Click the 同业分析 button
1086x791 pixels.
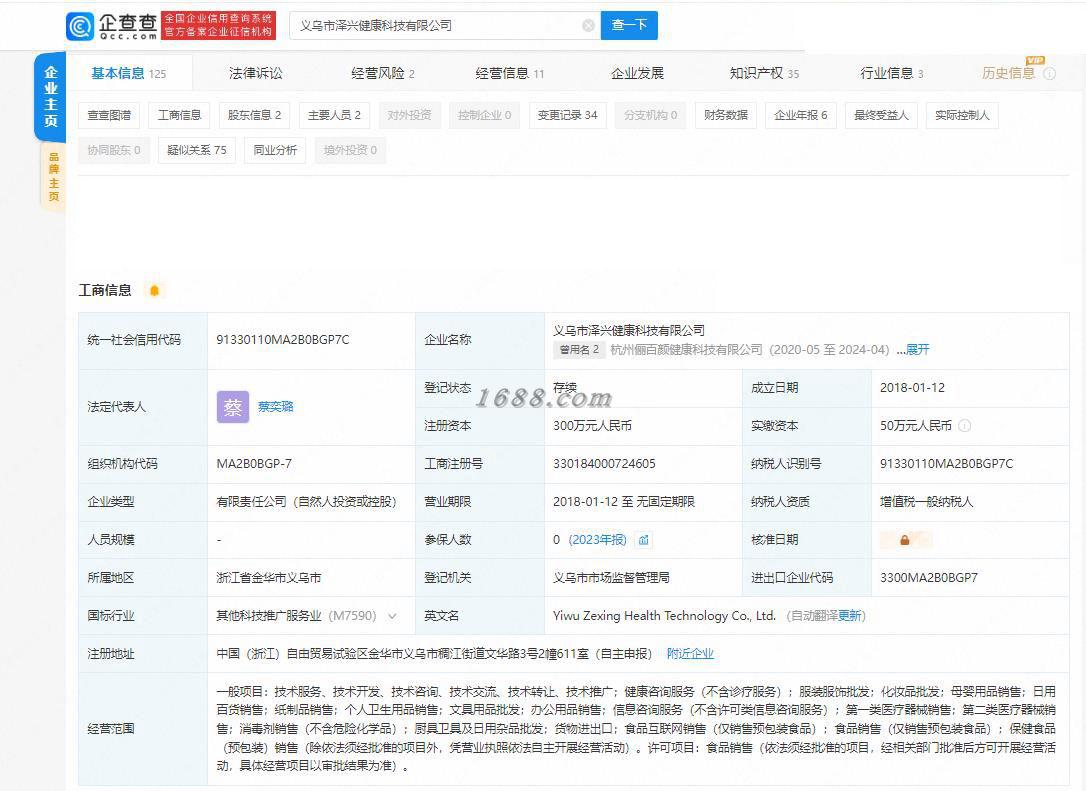coord(275,150)
